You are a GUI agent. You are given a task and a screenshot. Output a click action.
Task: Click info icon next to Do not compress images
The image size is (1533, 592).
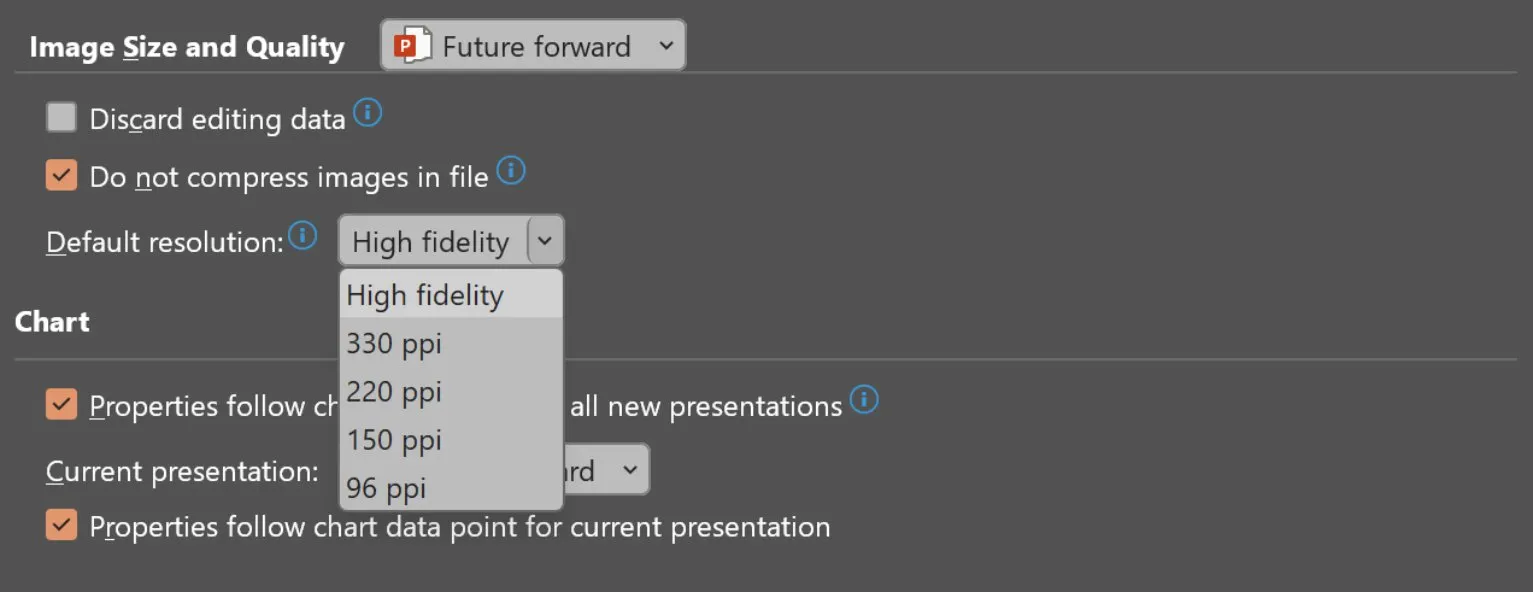click(511, 172)
